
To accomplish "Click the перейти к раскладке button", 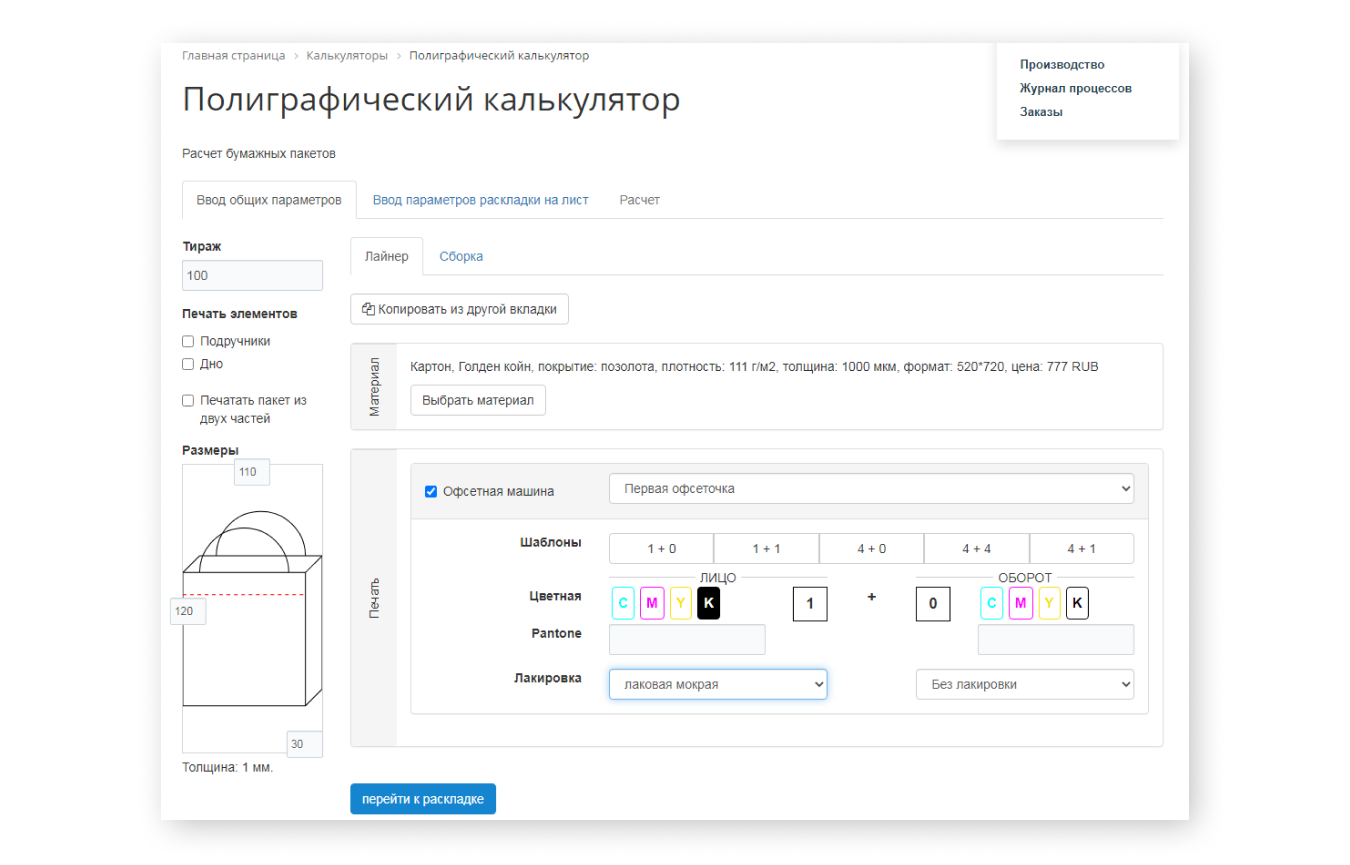I will click(x=423, y=799).
